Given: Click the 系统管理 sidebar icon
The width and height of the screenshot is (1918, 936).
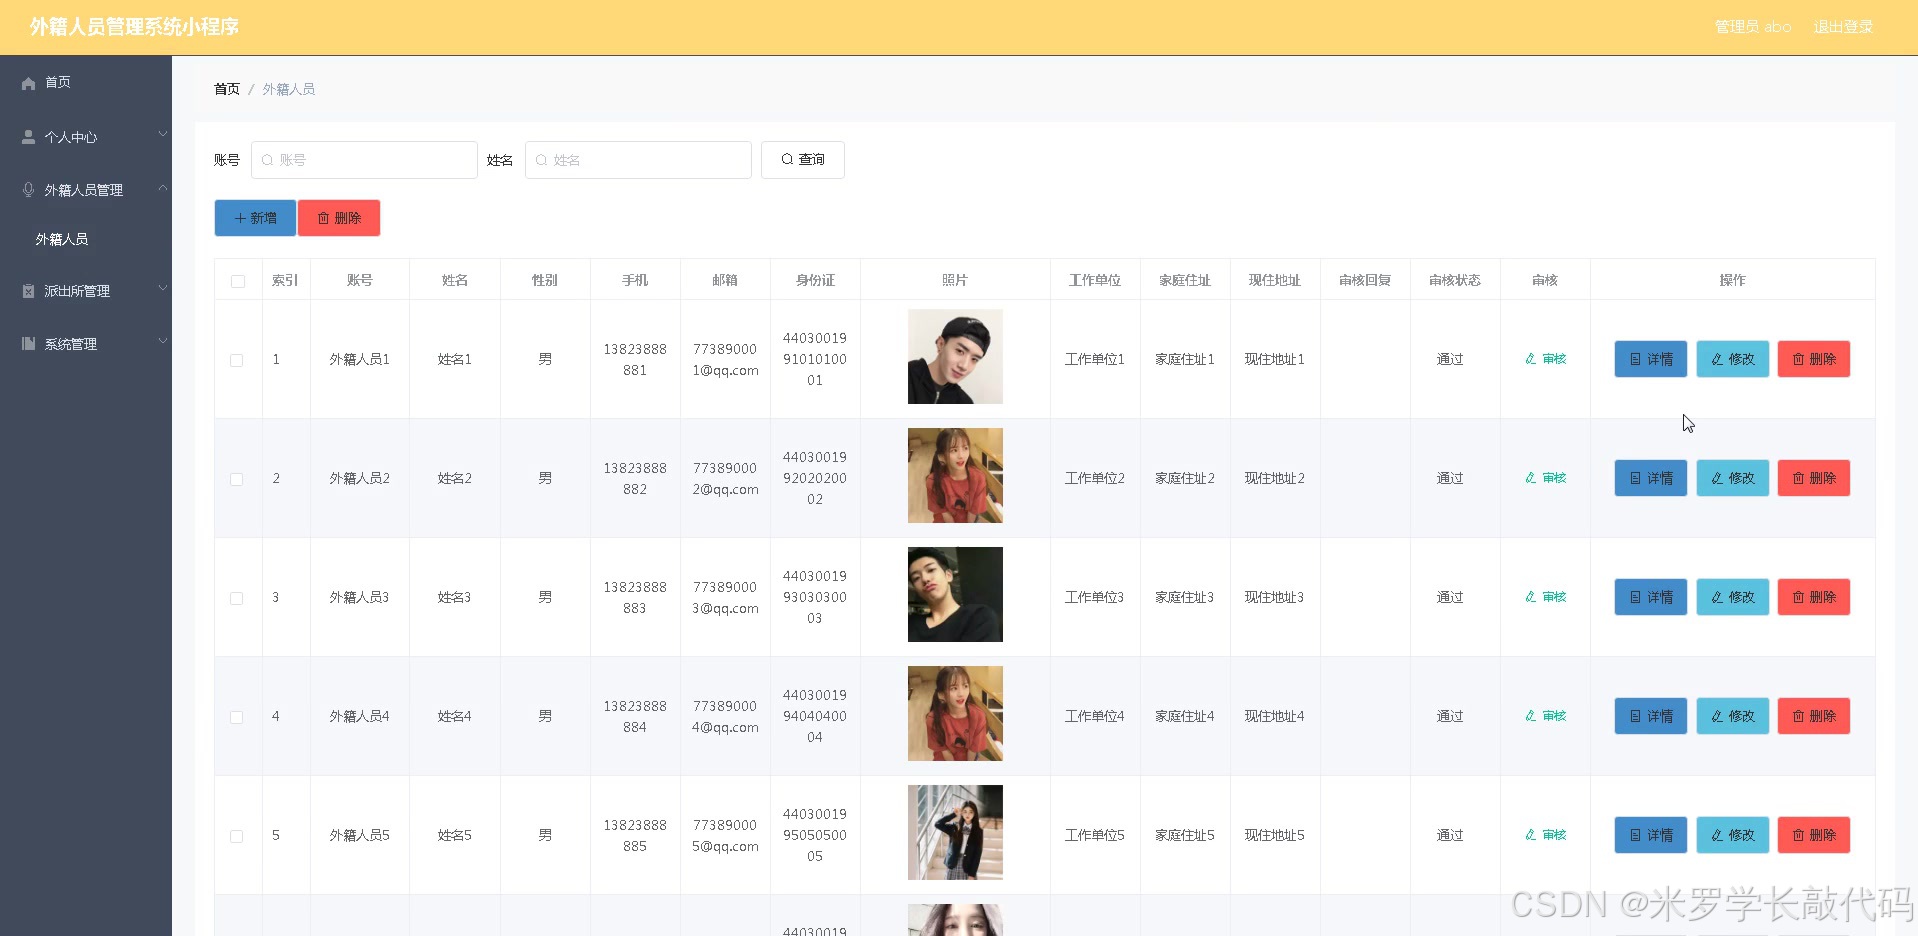Looking at the screenshot, I should (28, 344).
